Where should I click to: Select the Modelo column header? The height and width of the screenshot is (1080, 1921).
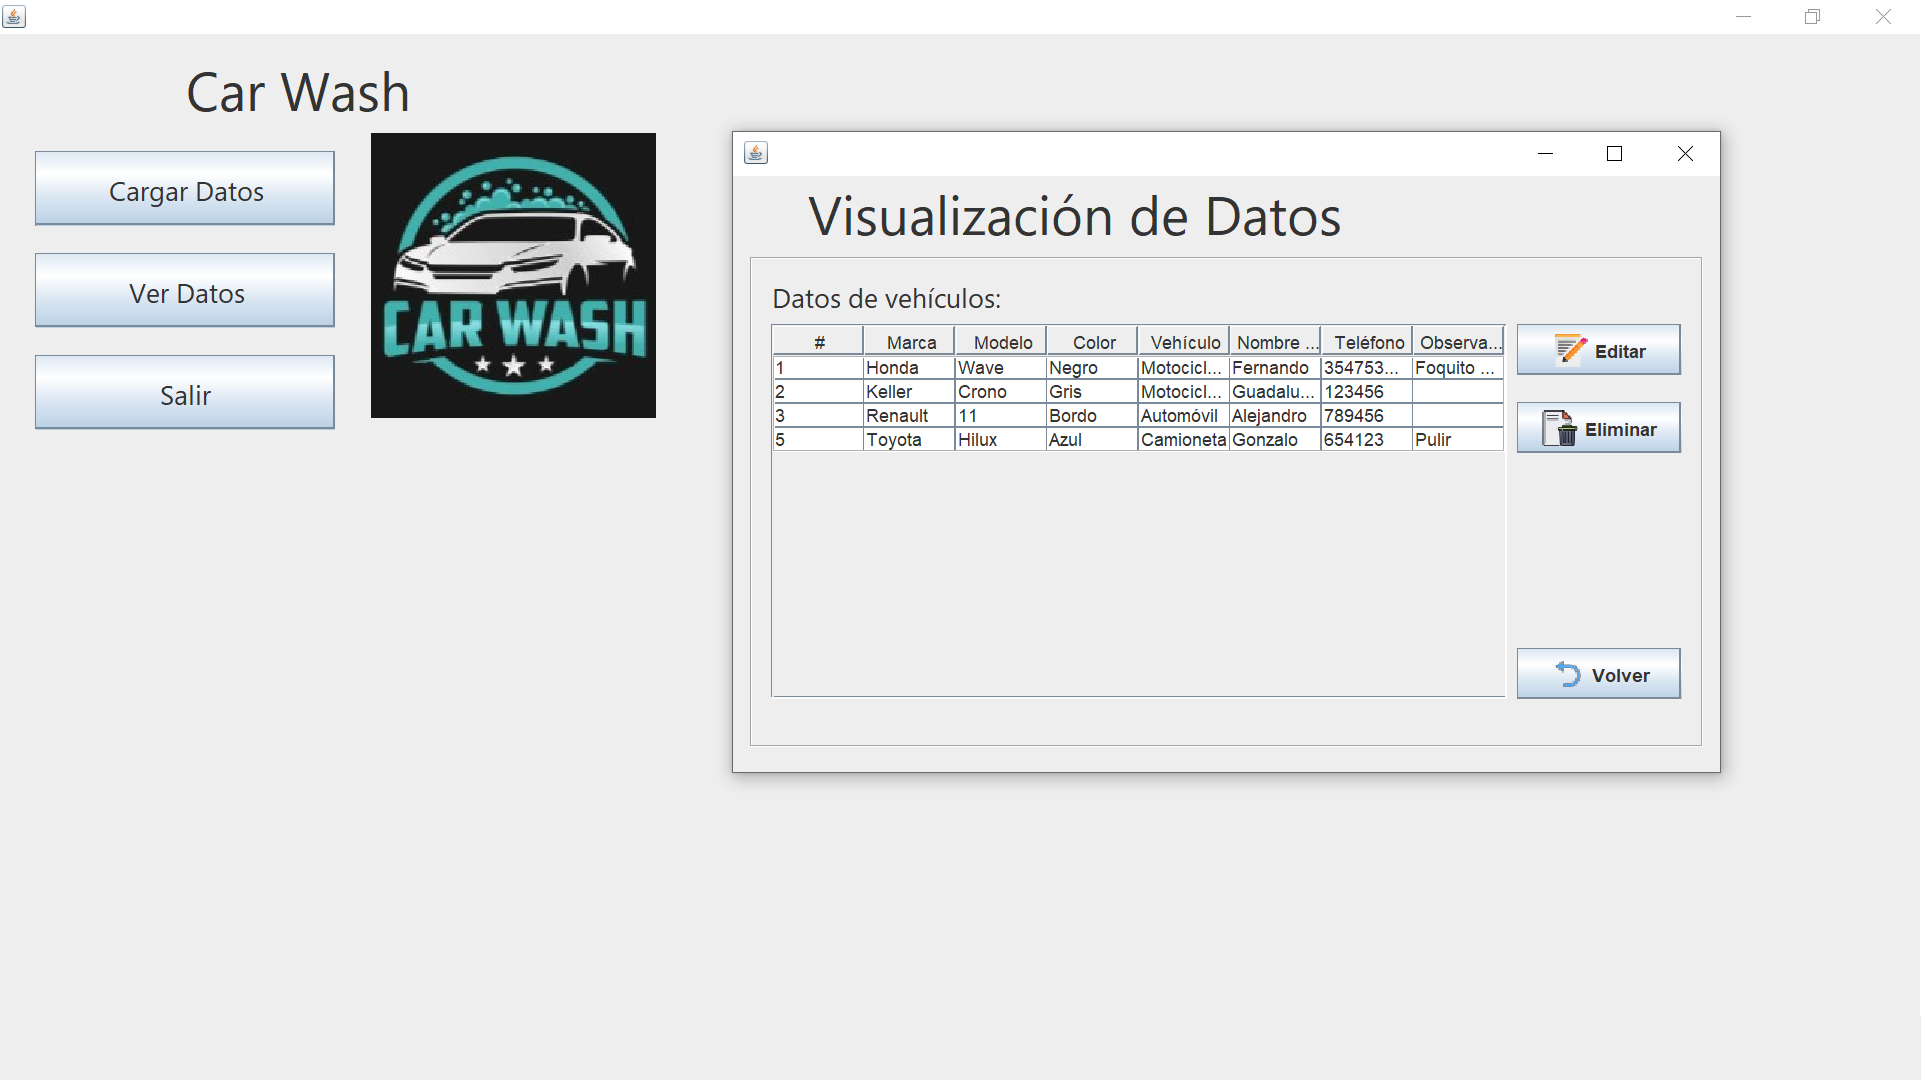tap(1001, 342)
